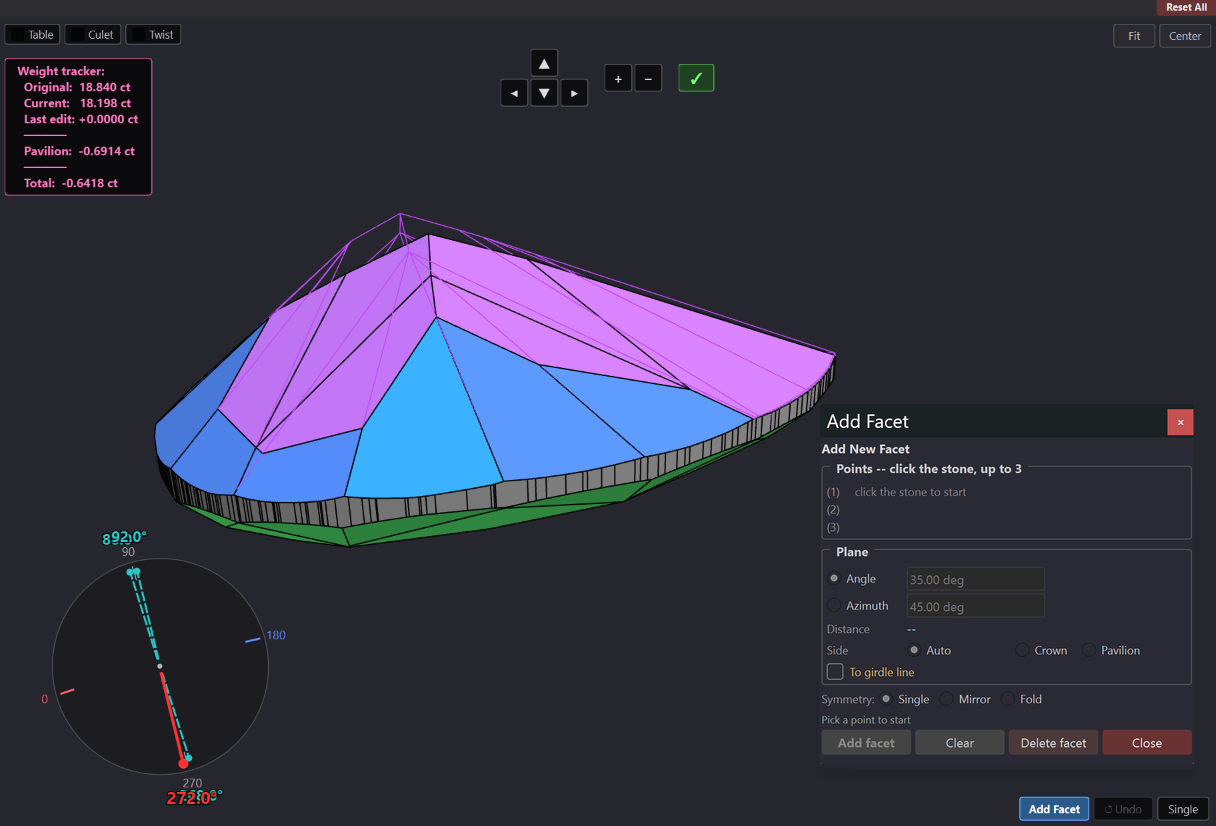Viewport: 1216px width, 826px height.
Task: Click the up arrow view rotation button
Action: click(x=544, y=63)
